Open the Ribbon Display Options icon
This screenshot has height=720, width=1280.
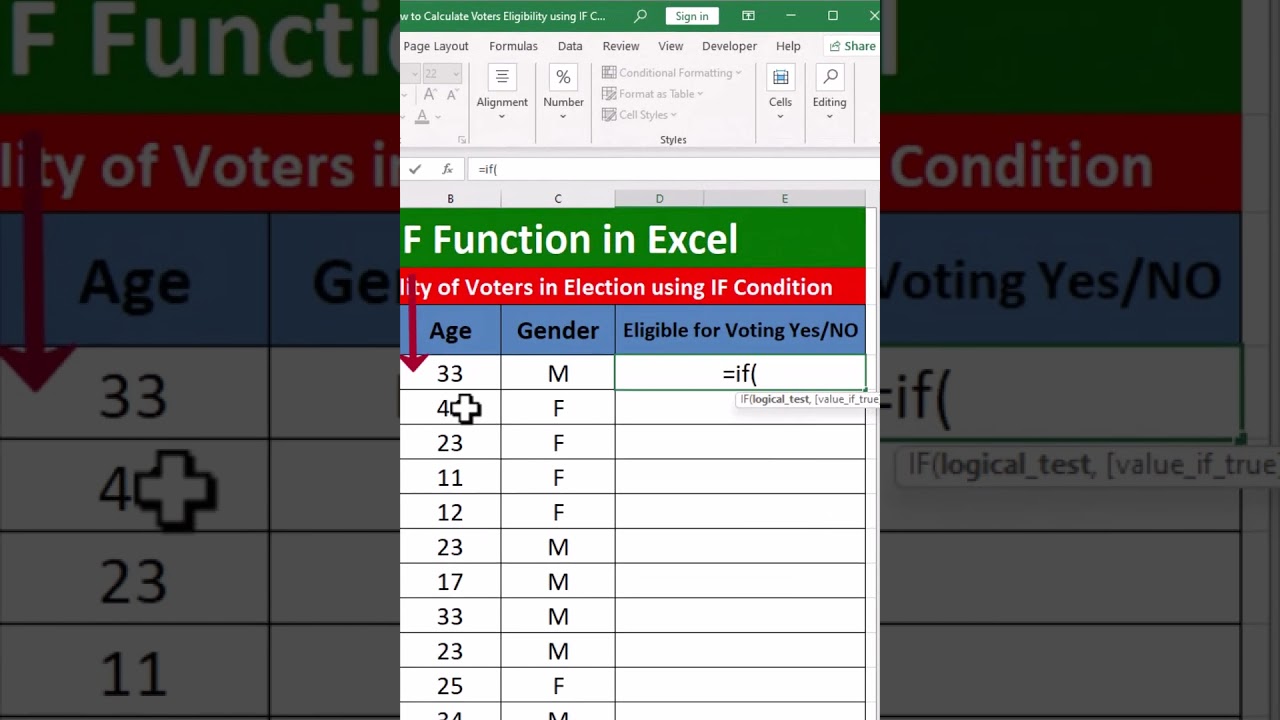[x=748, y=16]
